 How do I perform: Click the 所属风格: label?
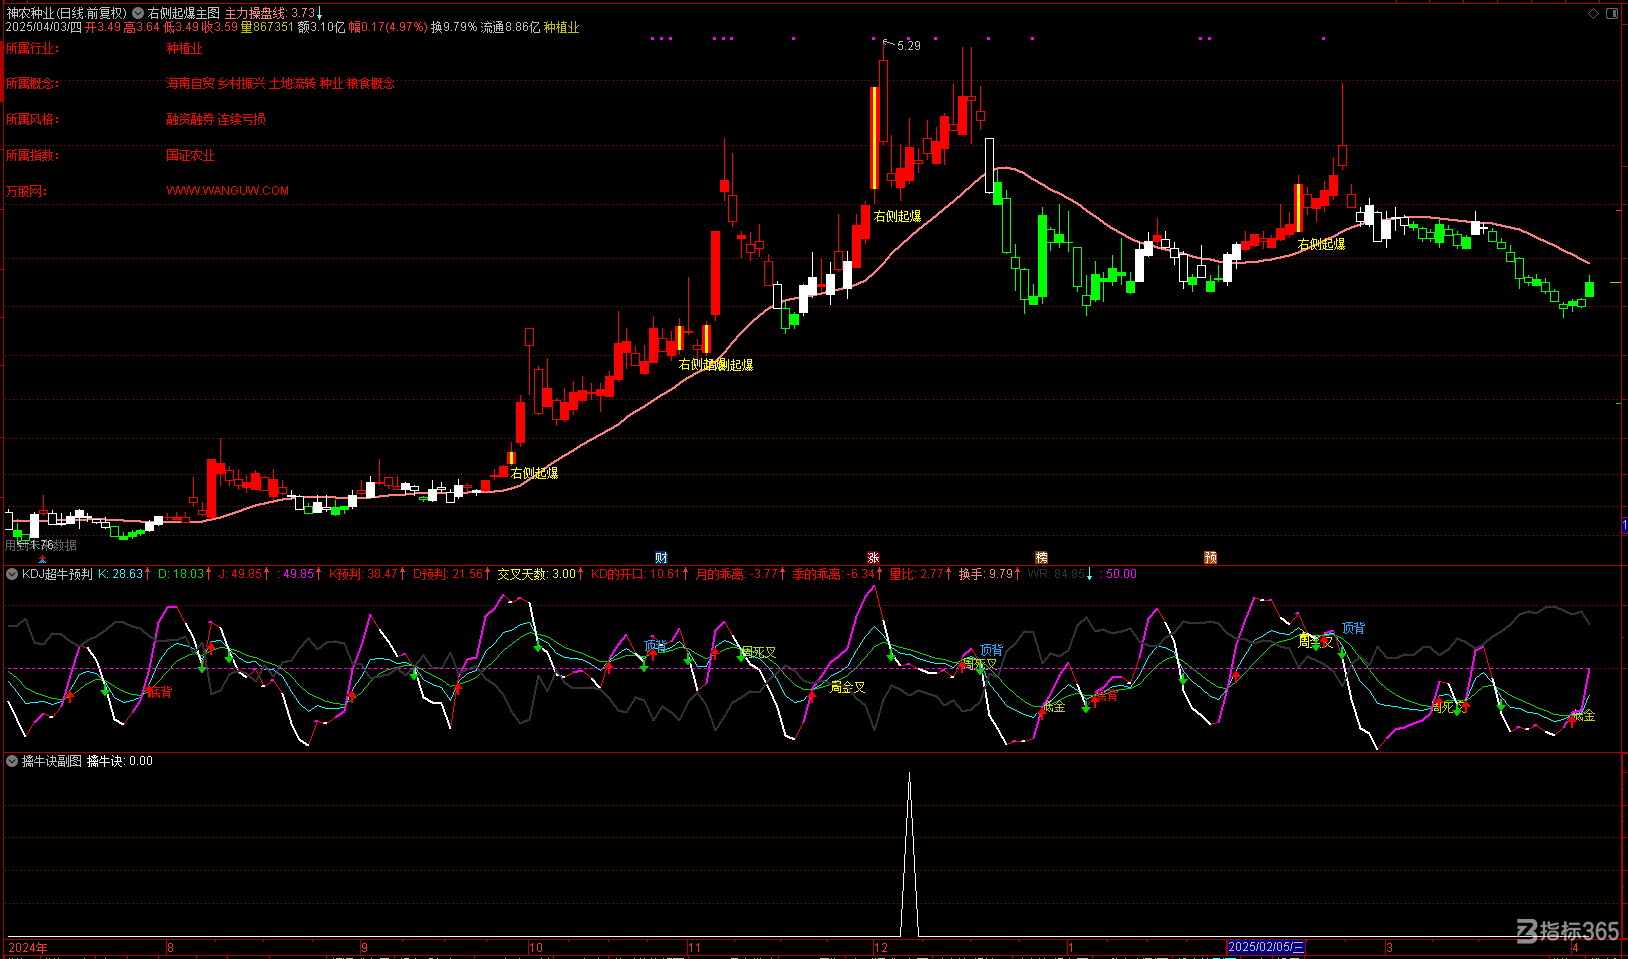pos(32,120)
